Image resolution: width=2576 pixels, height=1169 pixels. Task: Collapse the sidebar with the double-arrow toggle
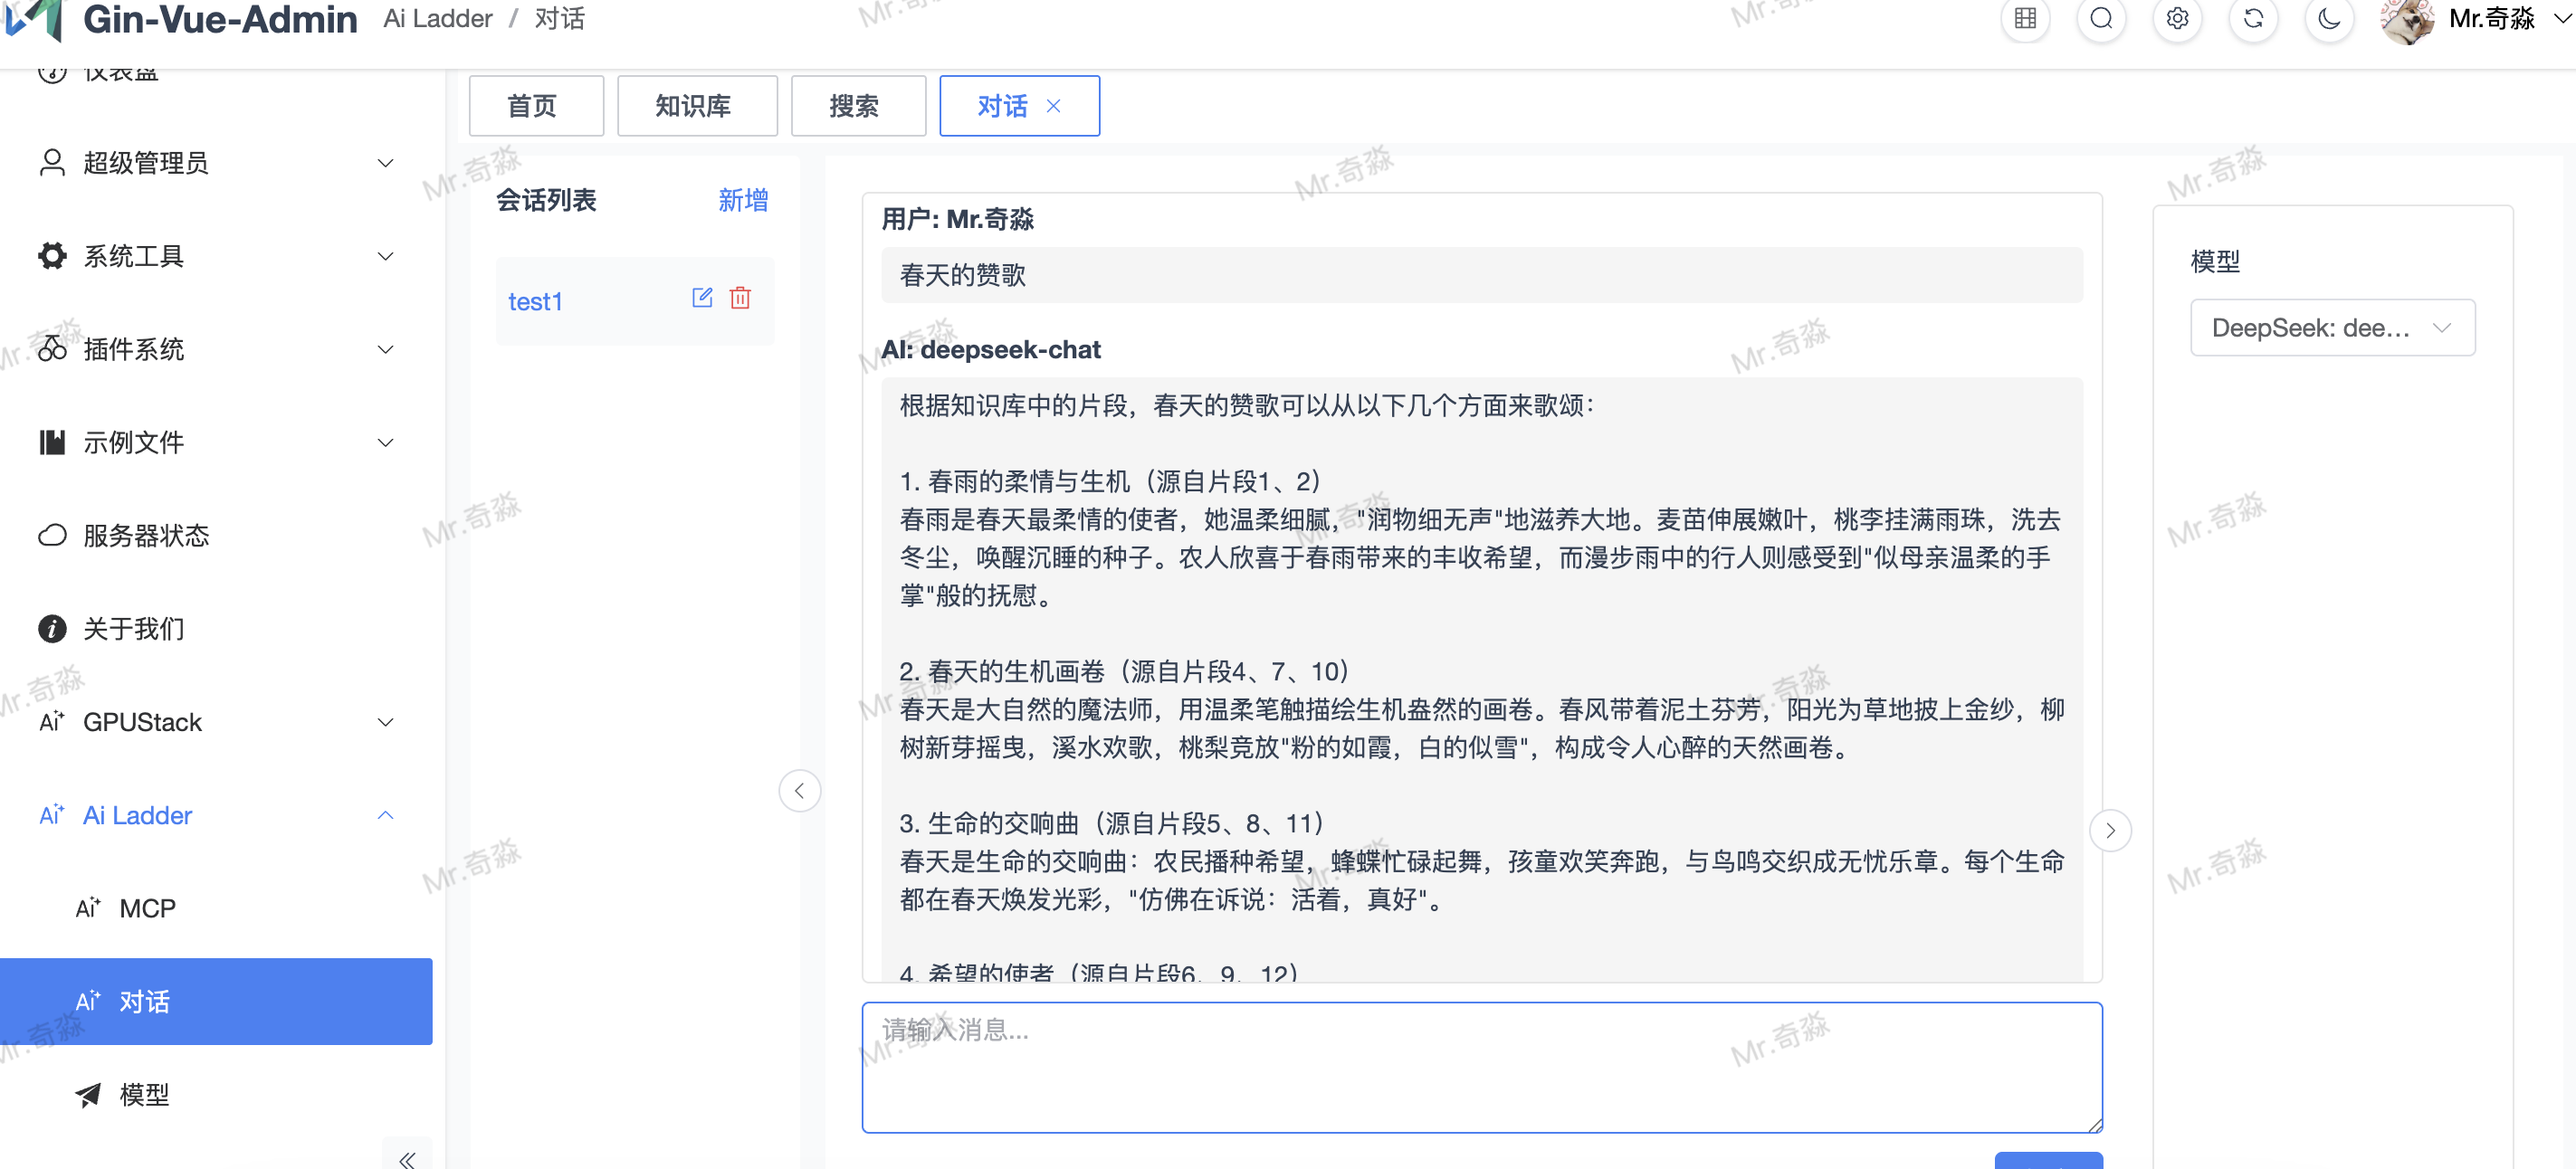tap(406, 1159)
